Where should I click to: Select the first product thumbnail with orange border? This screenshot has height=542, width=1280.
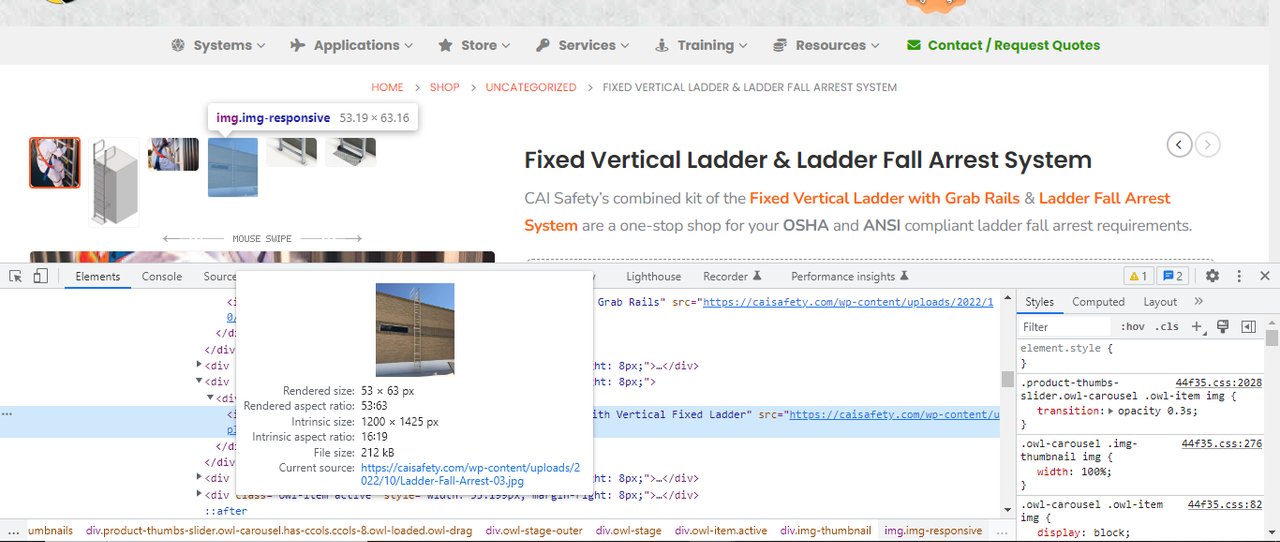click(x=55, y=163)
